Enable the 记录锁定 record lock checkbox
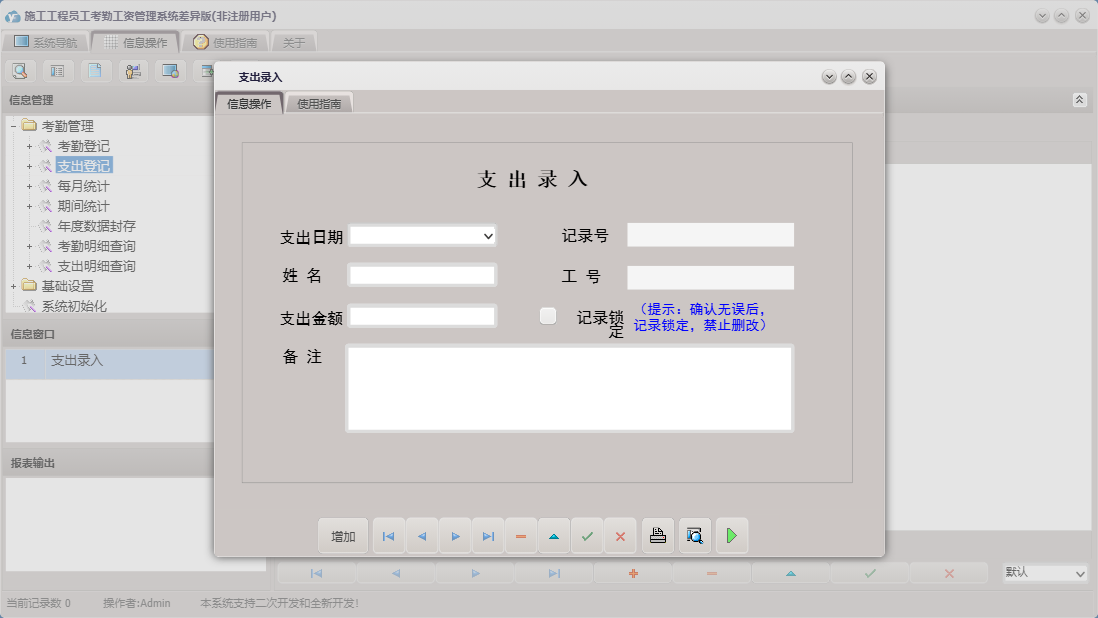This screenshot has width=1098, height=618. tap(548, 315)
